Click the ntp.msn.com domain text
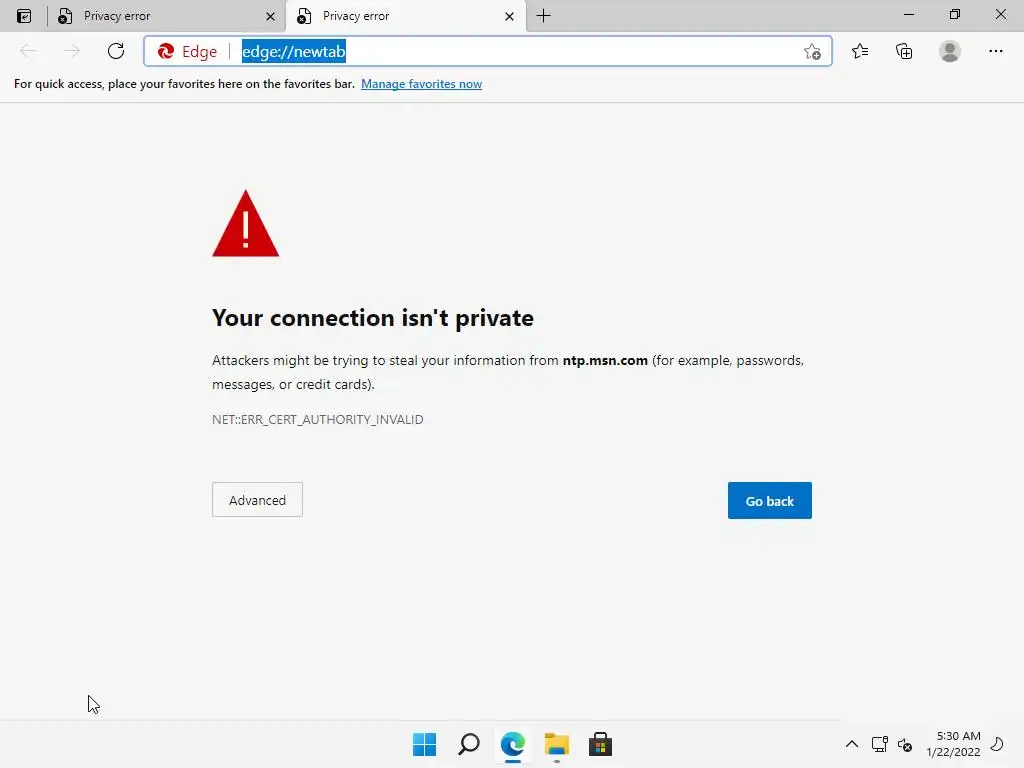This screenshot has height=768, width=1024. pyautogui.click(x=605, y=360)
